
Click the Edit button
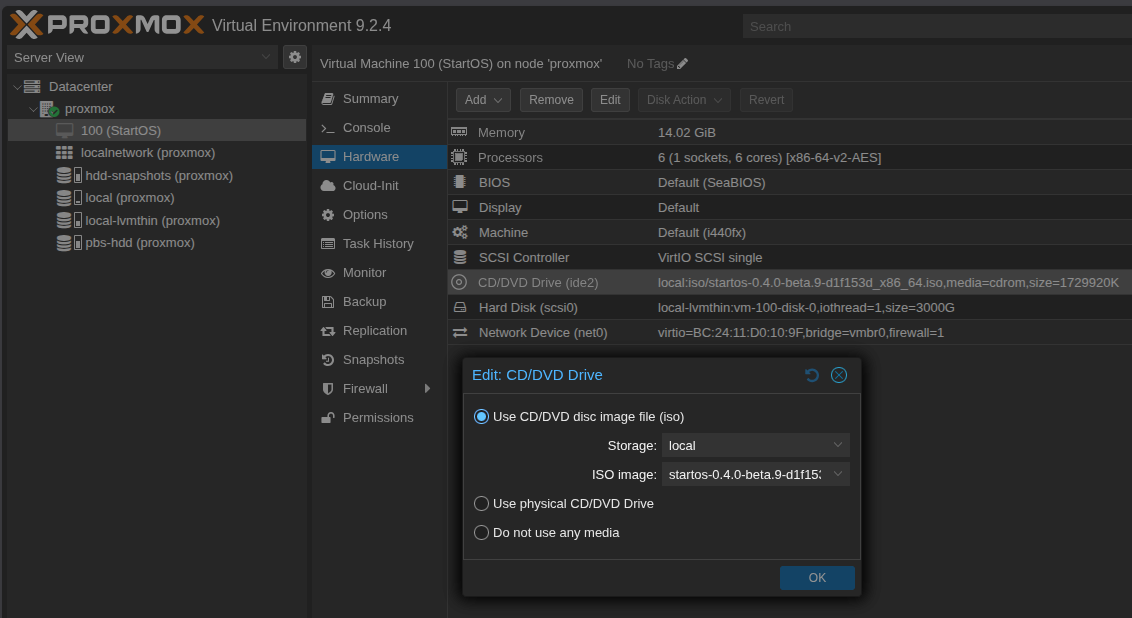[x=610, y=100]
